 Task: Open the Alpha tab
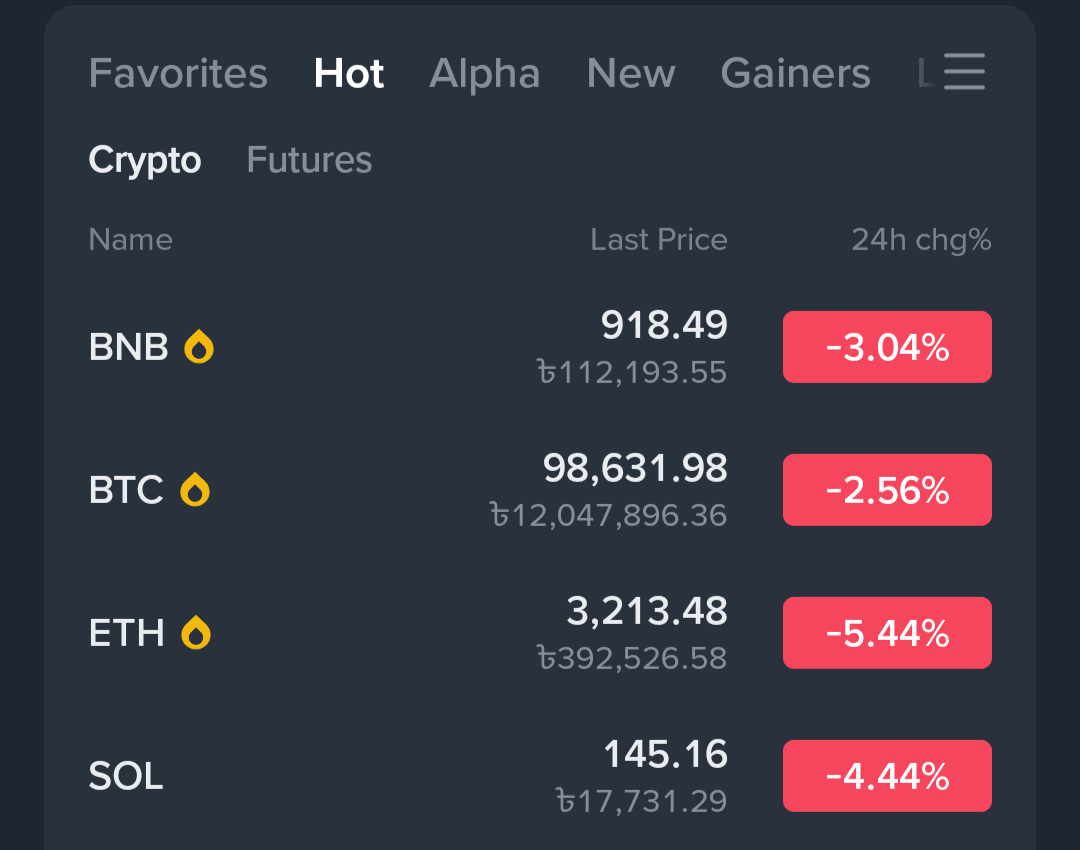pos(485,74)
